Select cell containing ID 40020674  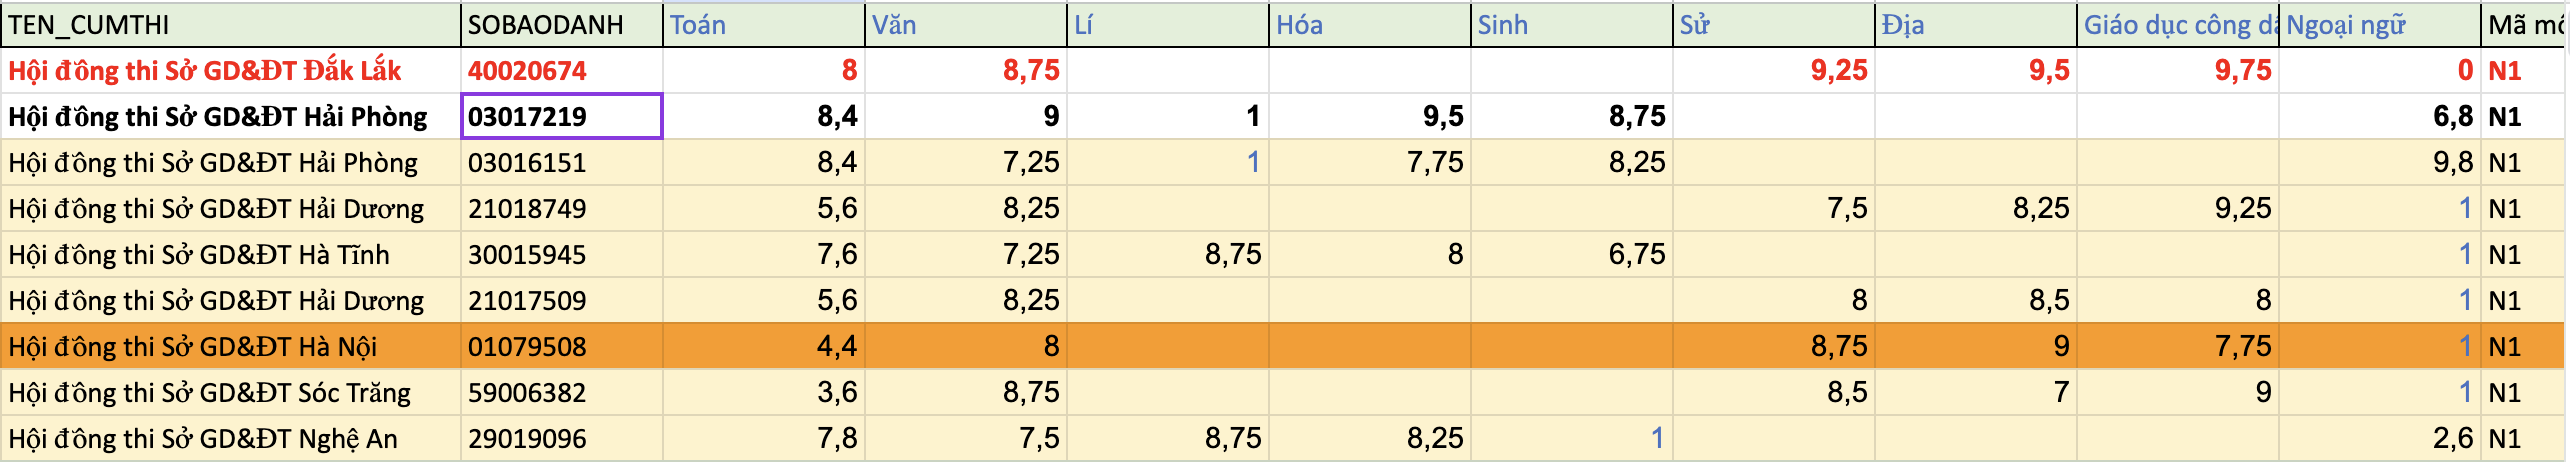coord(560,71)
